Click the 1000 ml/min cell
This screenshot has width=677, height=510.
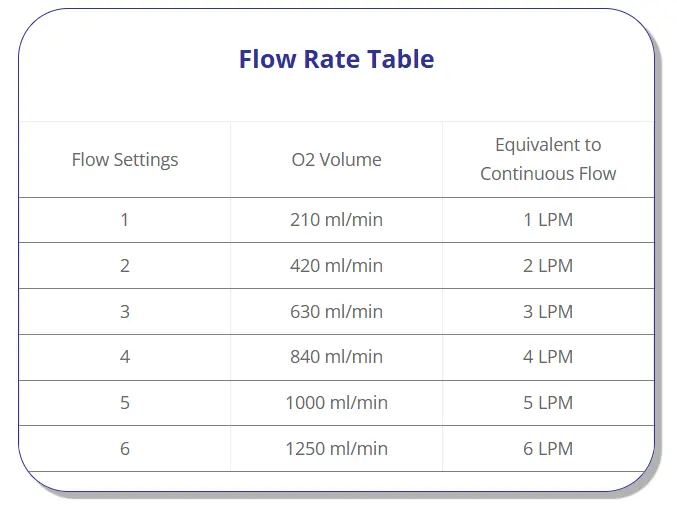pos(336,402)
